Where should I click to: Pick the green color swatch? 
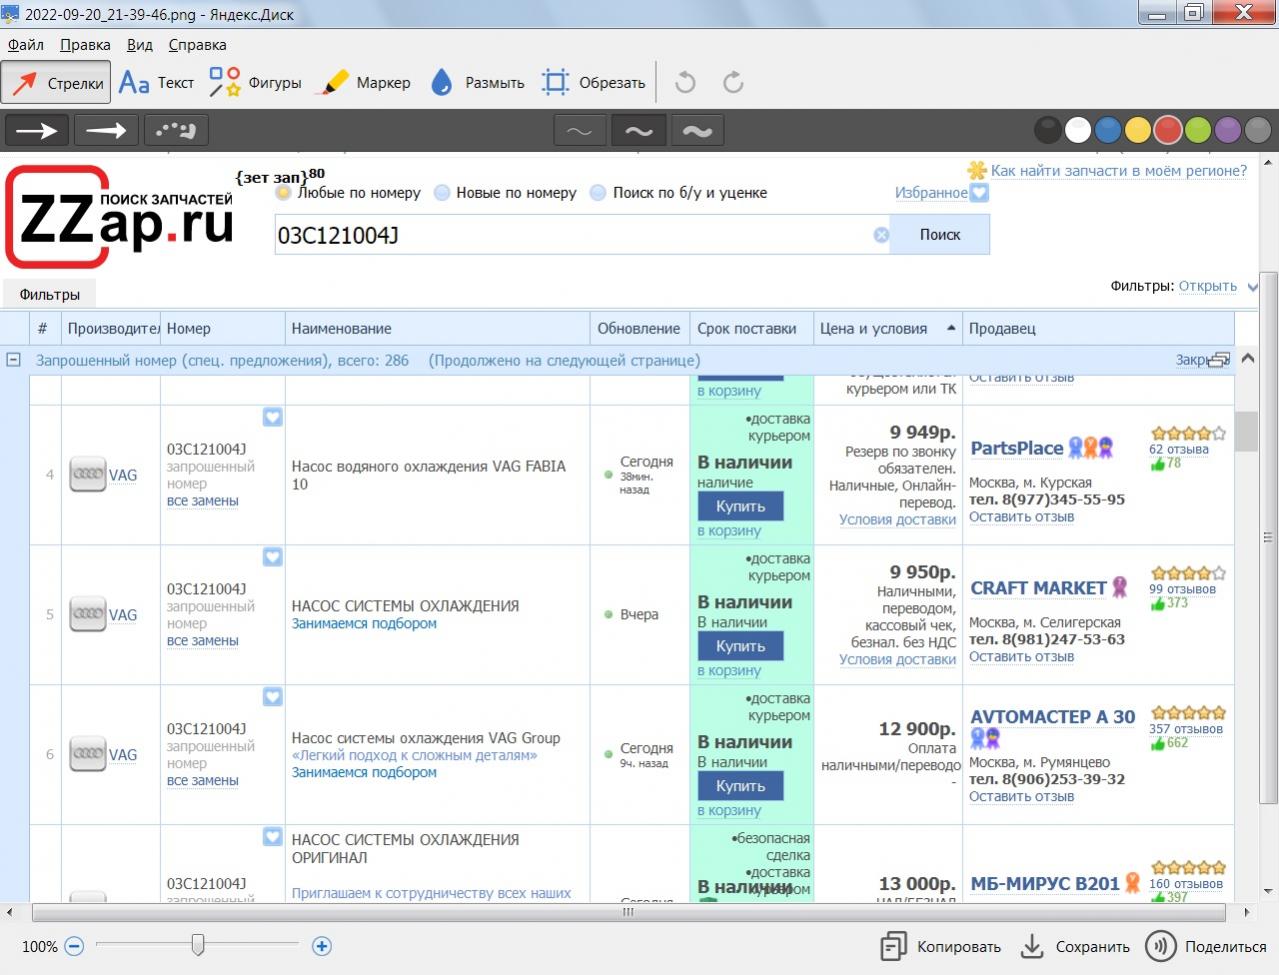[1198, 130]
